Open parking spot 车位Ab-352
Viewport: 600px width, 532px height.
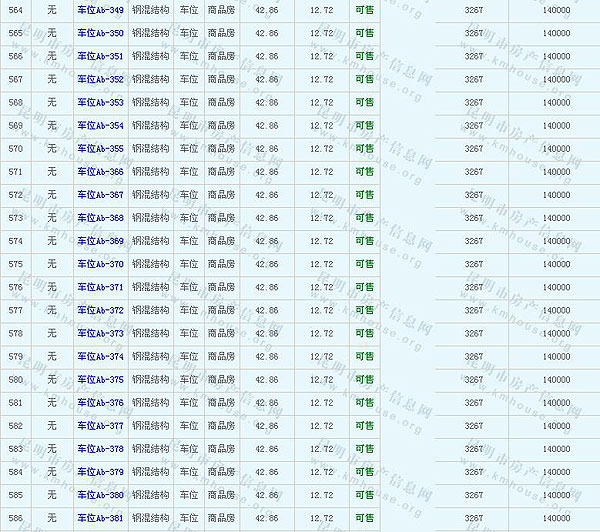100,79
